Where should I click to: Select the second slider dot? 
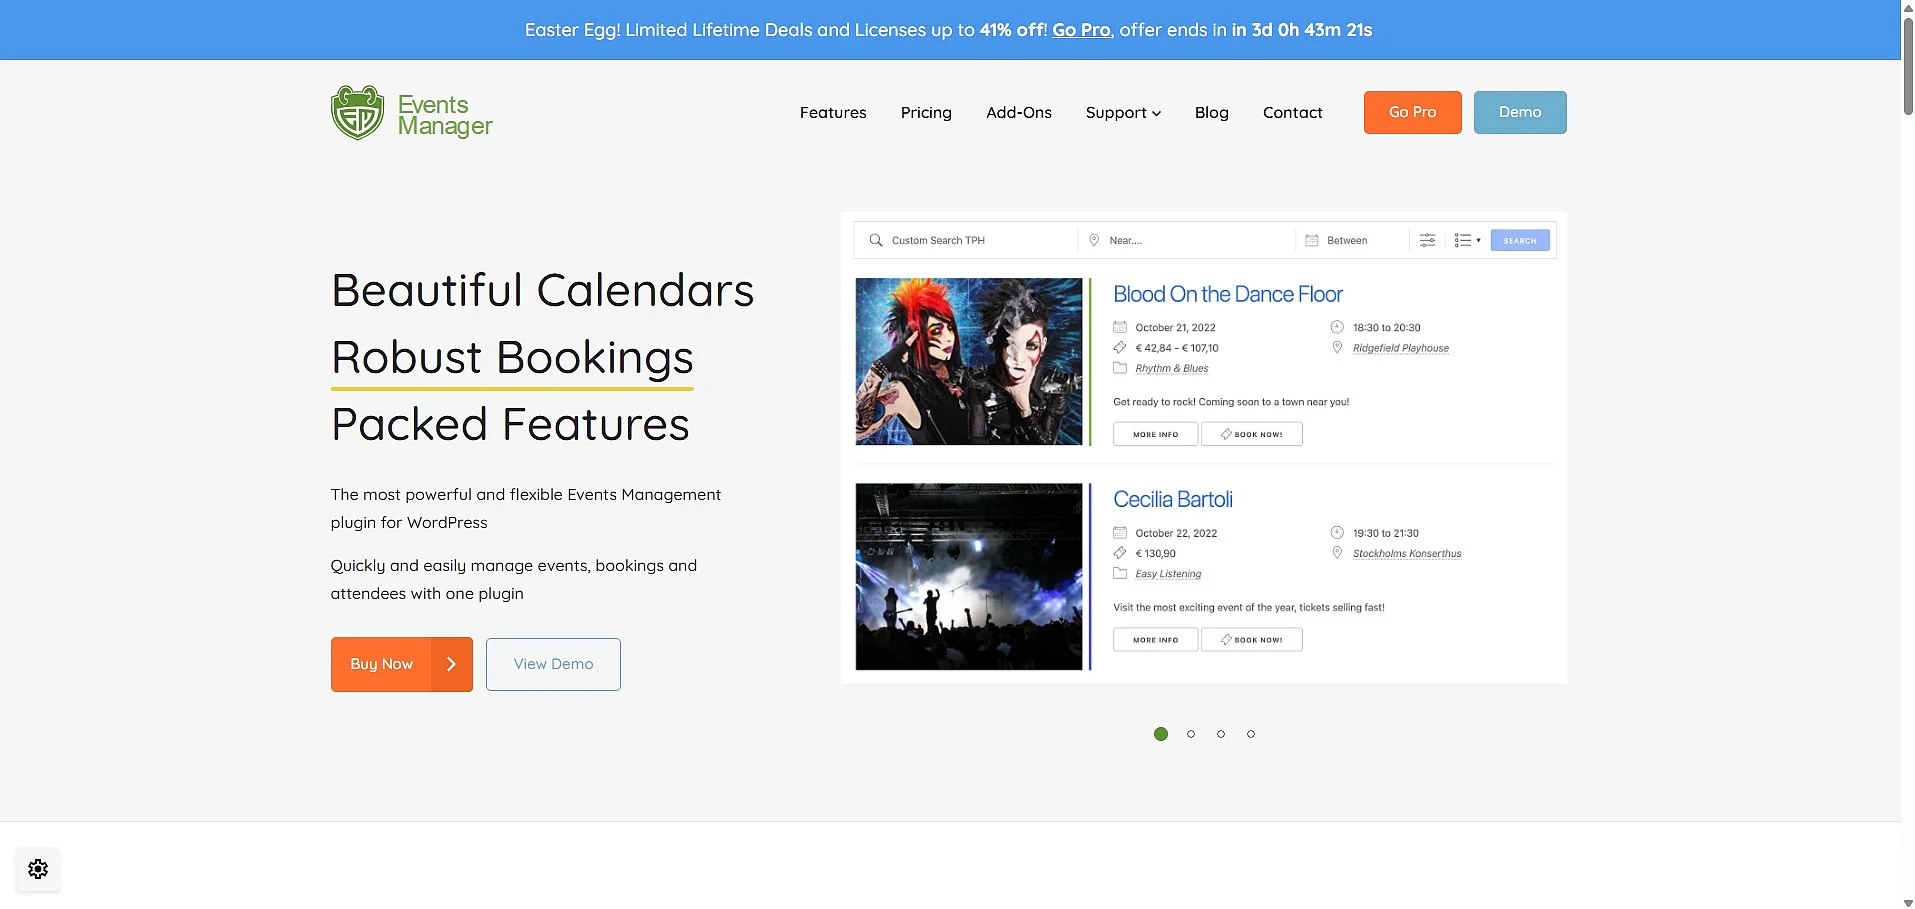click(1191, 734)
